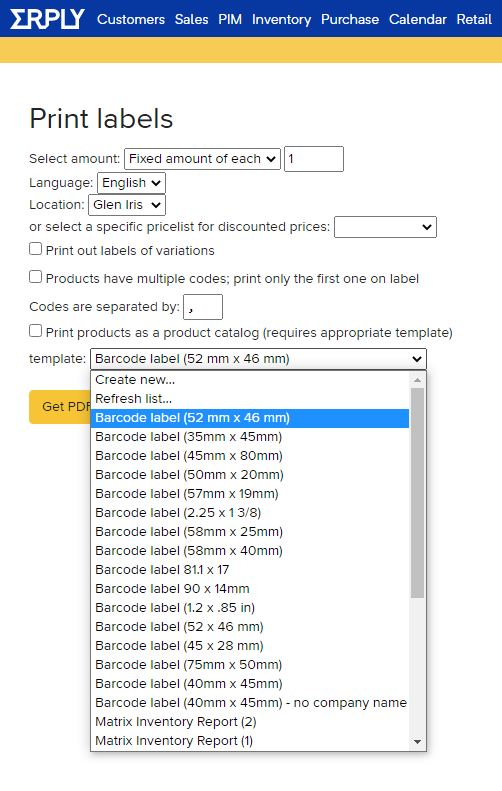Viewport: 502px width, 791px height.
Task: Open the Language dropdown showing English
Action: point(131,183)
